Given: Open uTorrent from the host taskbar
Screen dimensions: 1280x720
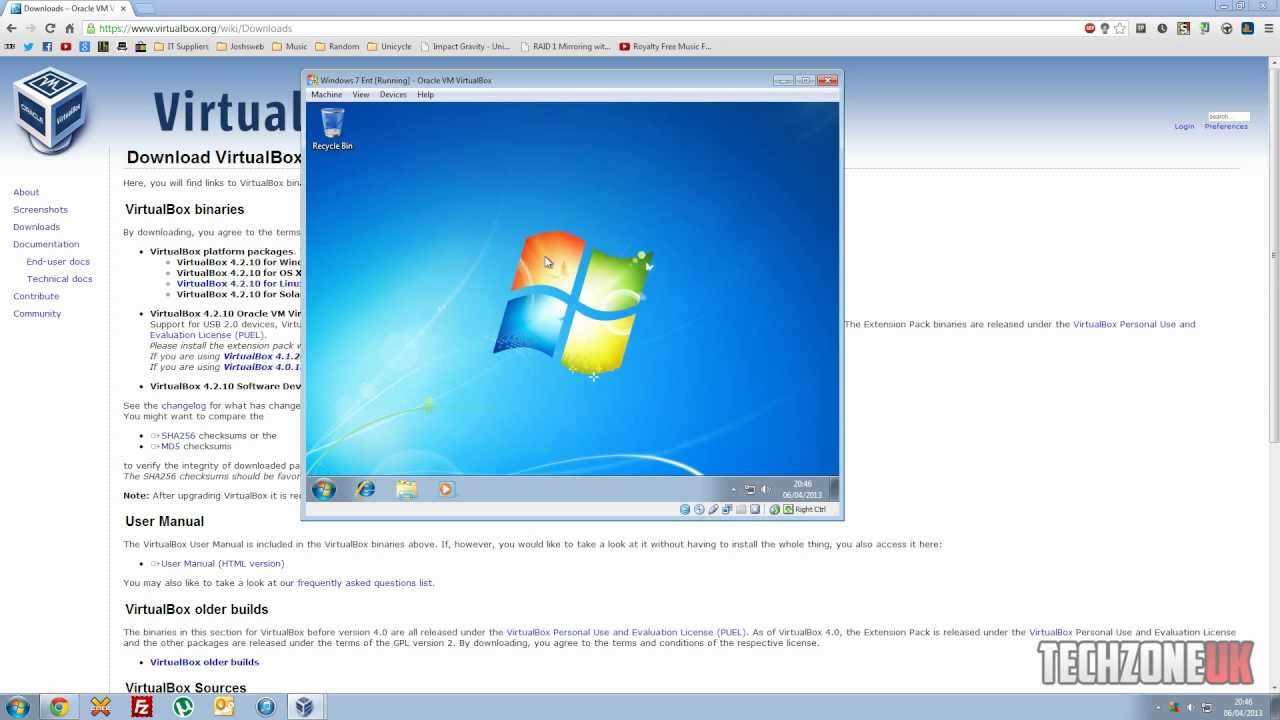Looking at the screenshot, I should click(x=183, y=707).
